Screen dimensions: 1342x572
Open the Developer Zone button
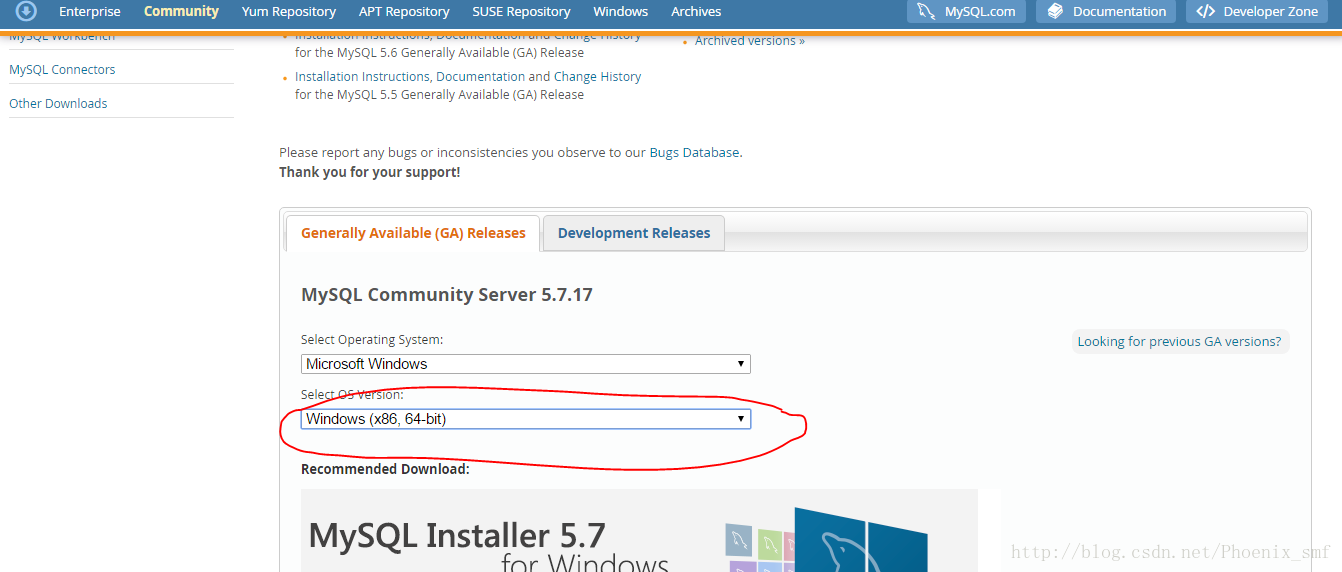[x=1257, y=12]
